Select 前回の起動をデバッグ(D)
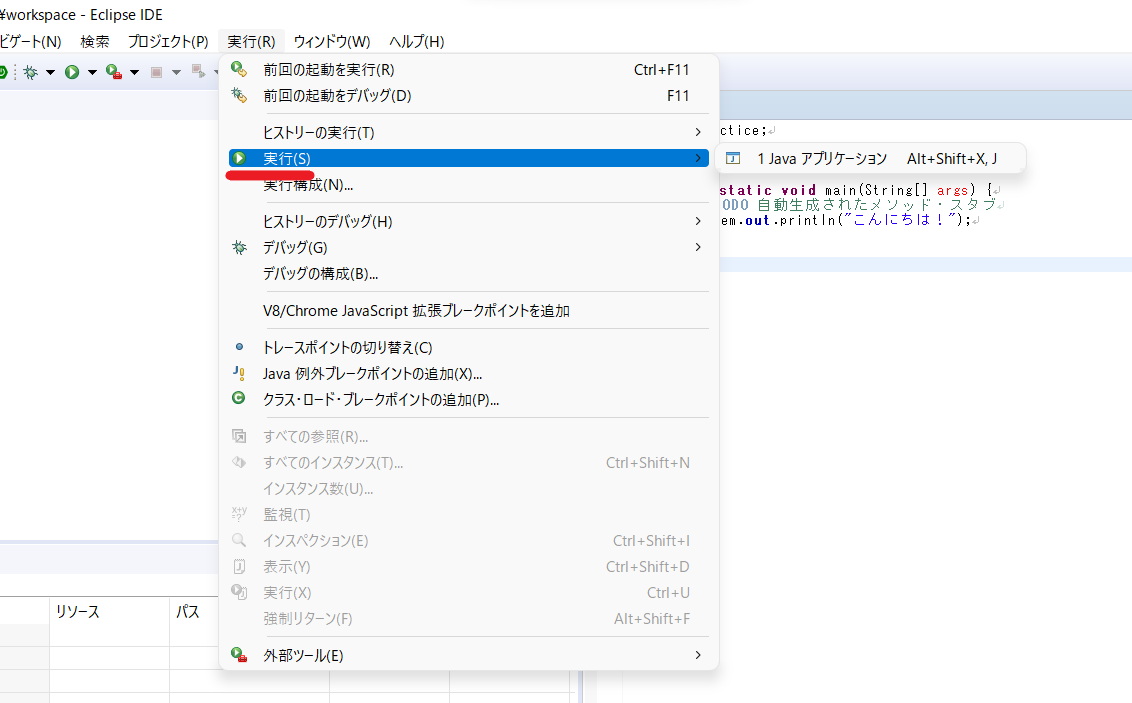The image size is (1132, 703). coord(469,96)
